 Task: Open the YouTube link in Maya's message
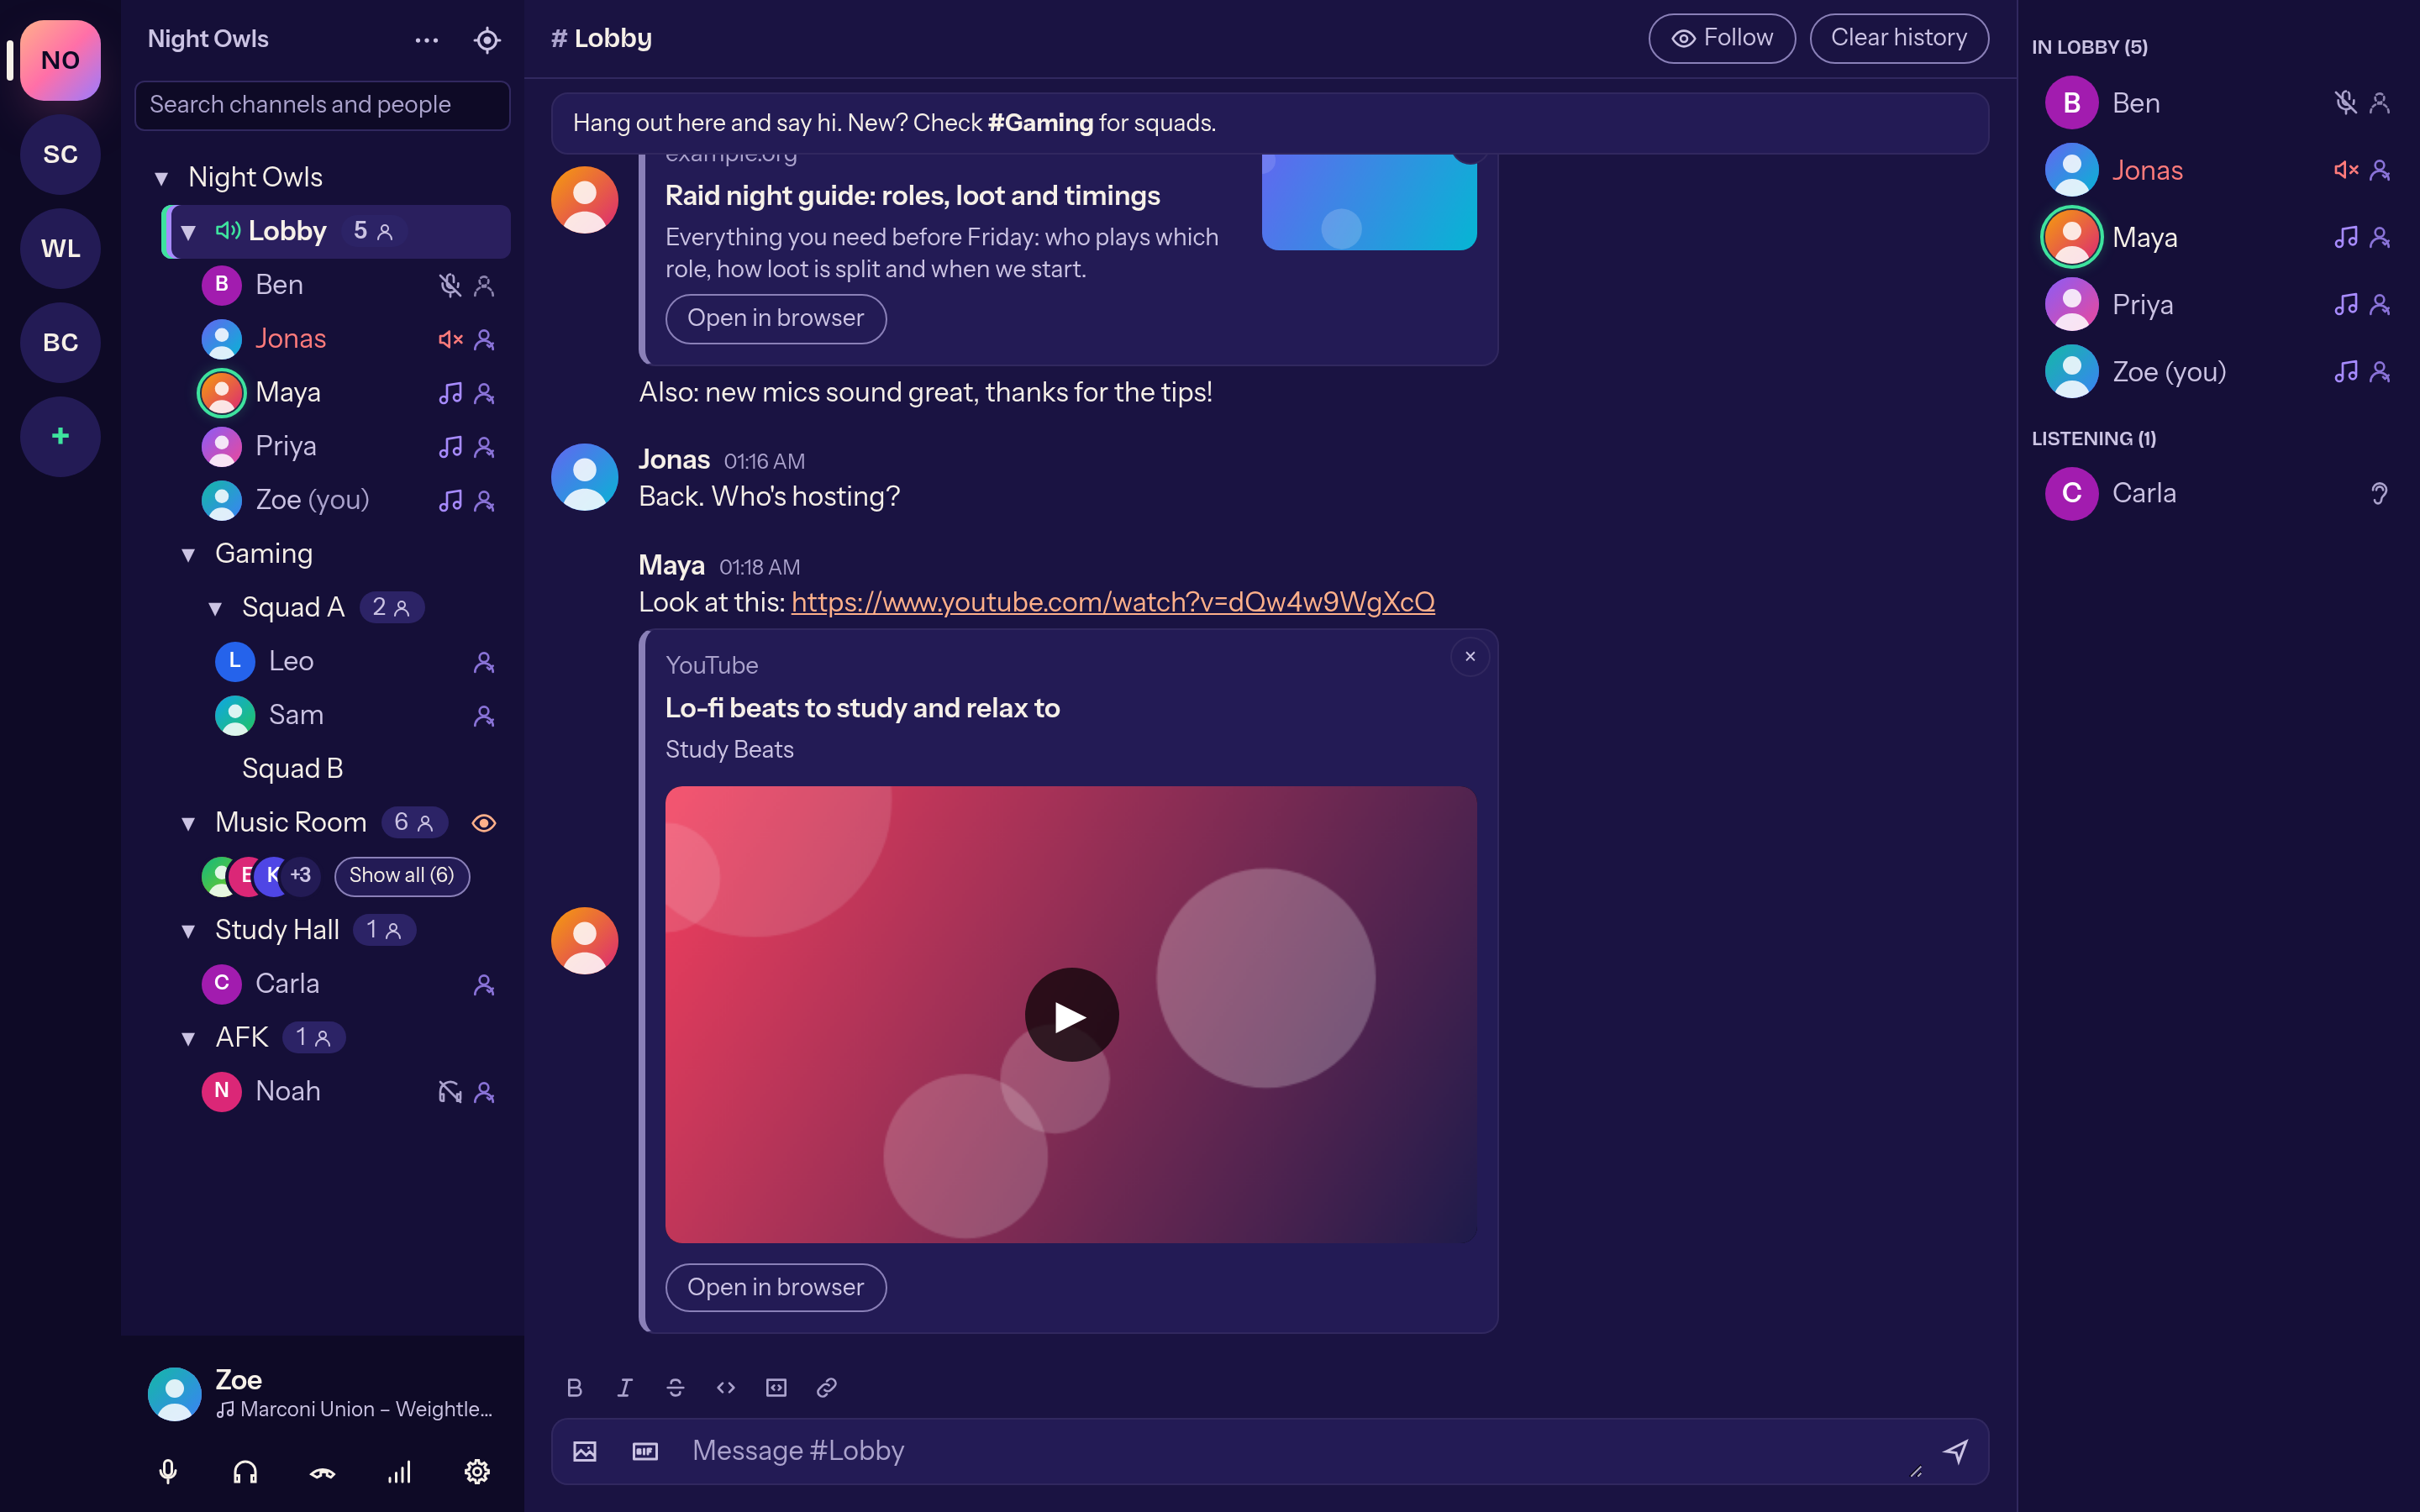point(1112,602)
